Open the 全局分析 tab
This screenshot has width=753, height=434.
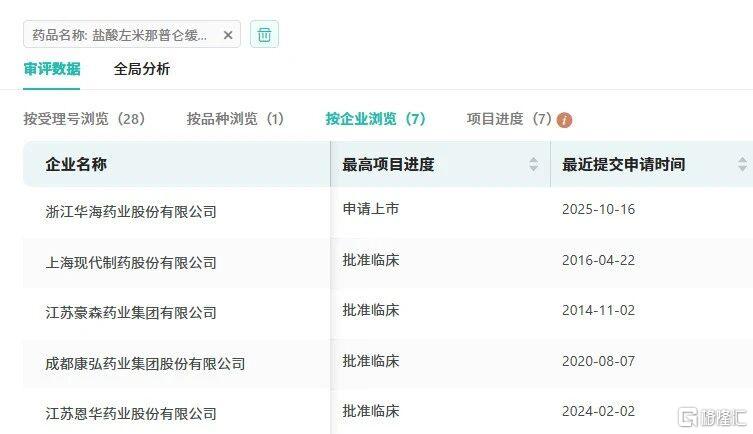coord(142,69)
